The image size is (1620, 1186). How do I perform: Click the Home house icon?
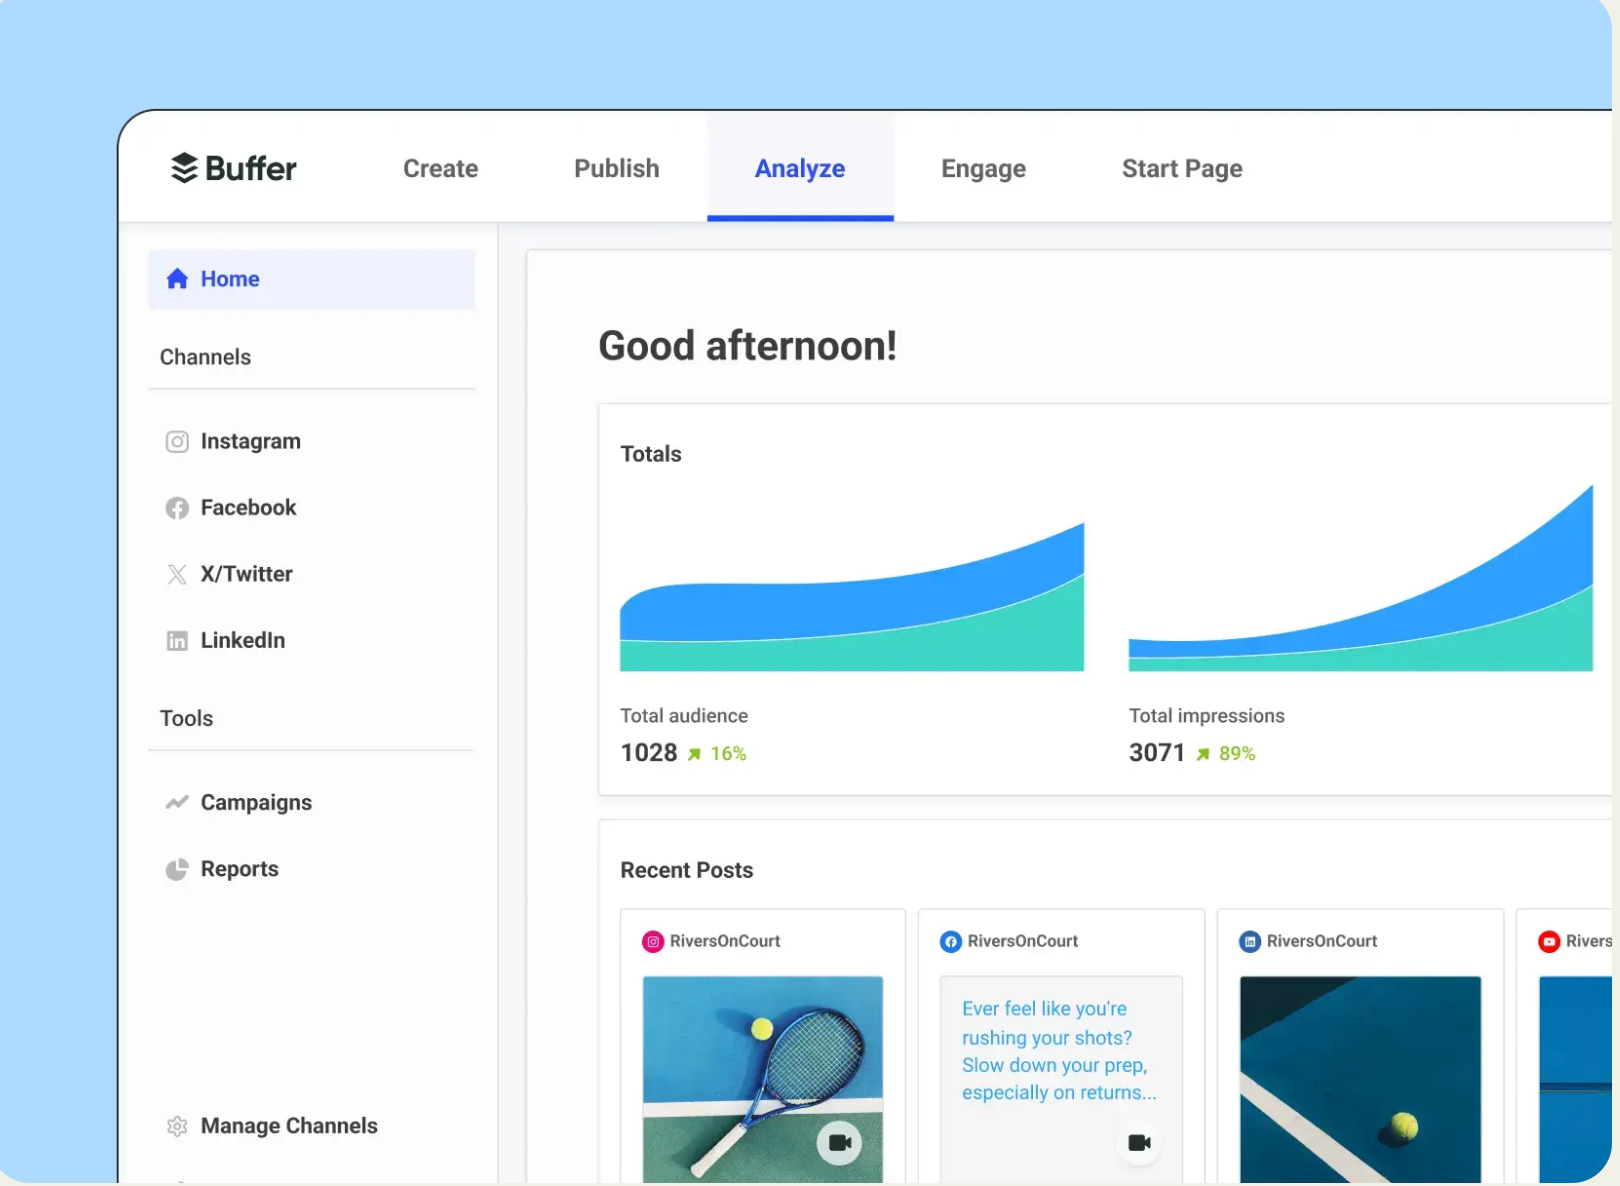[x=177, y=279]
